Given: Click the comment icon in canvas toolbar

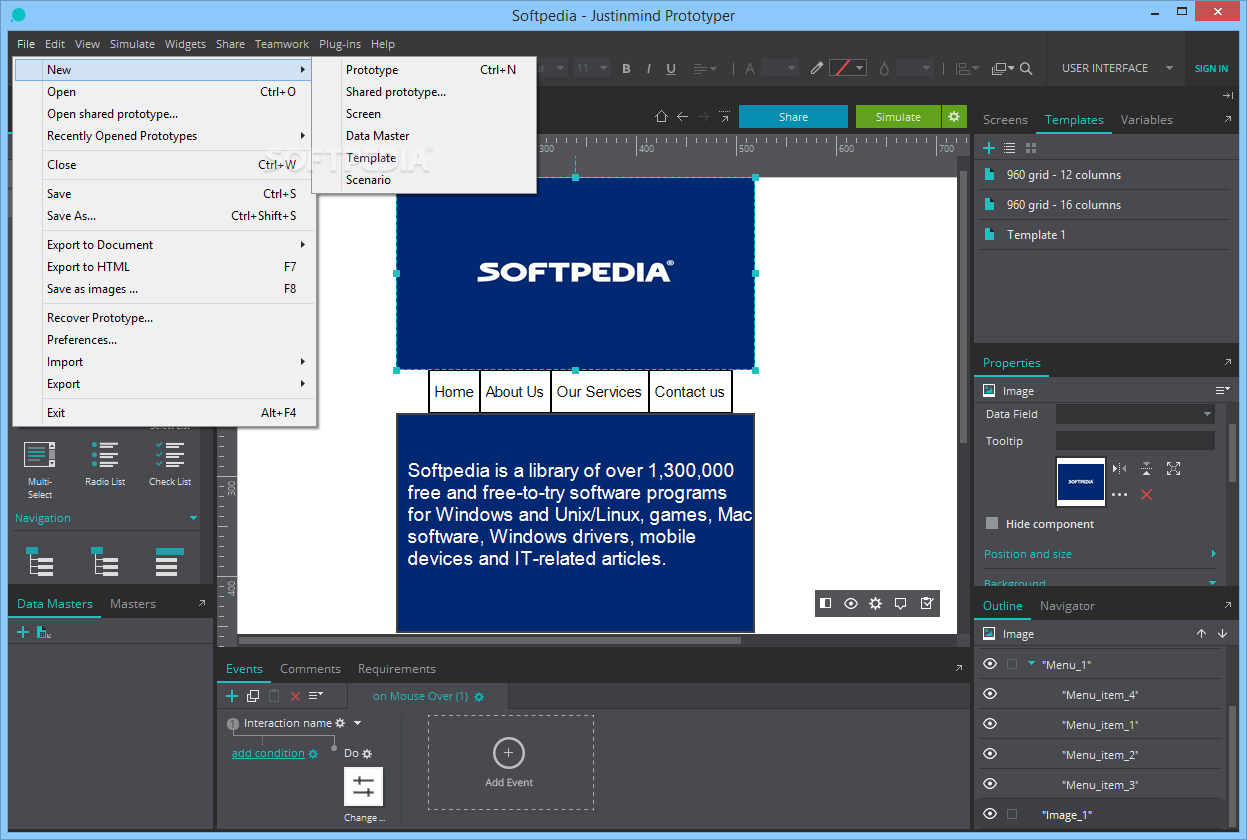Looking at the screenshot, I should (901, 603).
